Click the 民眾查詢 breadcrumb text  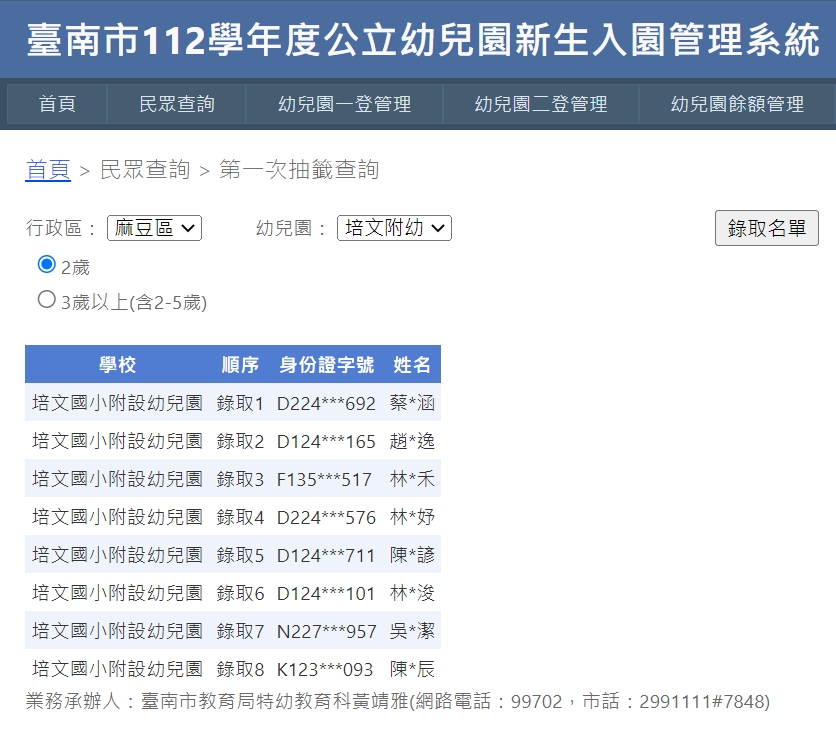[145, 170]
